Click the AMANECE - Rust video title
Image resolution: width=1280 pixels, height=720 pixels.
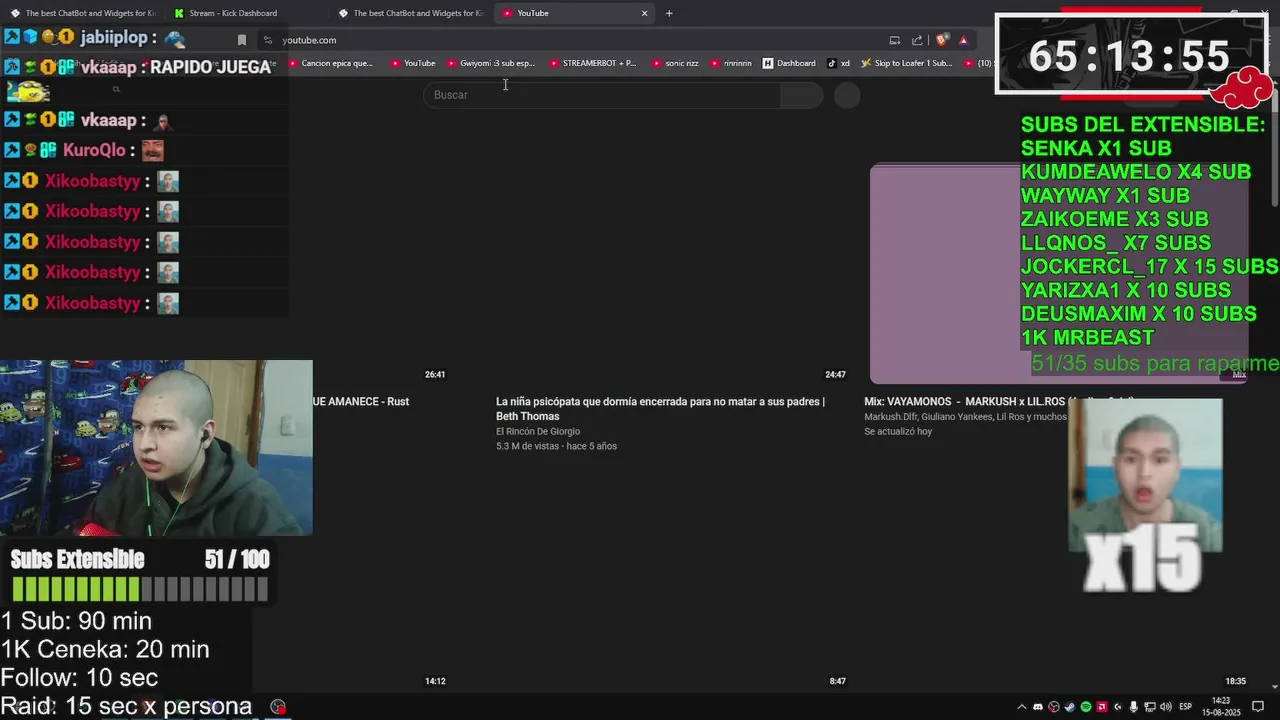[361, 402]
